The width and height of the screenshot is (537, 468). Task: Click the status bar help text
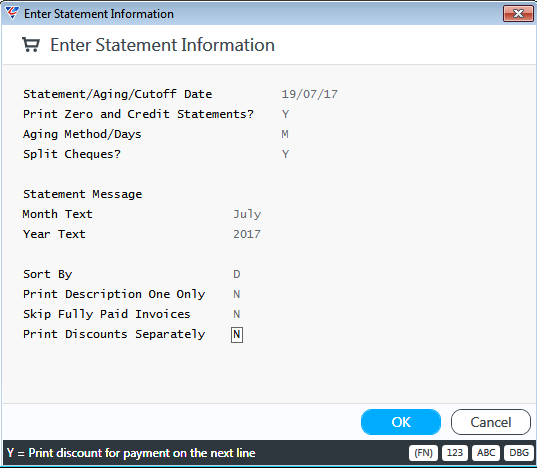(x=131, y=453)
